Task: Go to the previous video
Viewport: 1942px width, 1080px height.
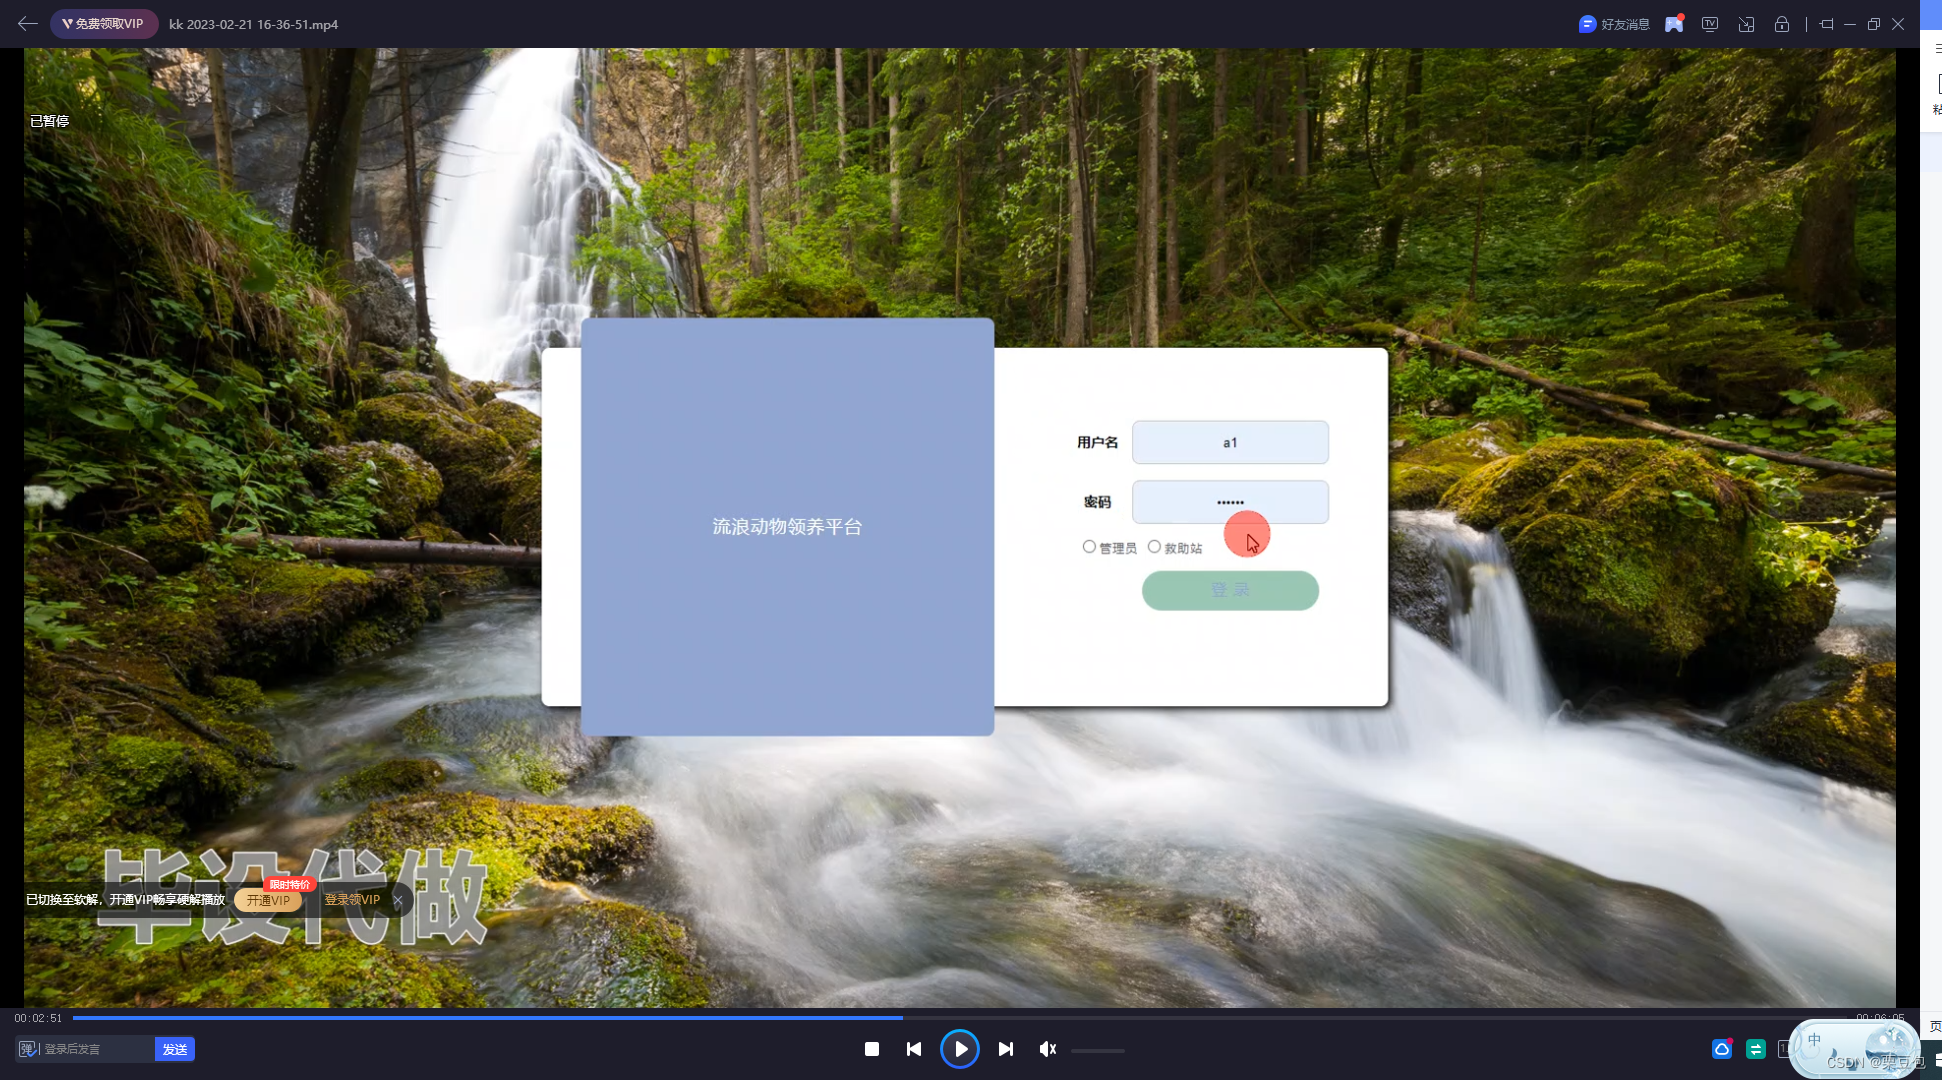Action: [914, 1049]
